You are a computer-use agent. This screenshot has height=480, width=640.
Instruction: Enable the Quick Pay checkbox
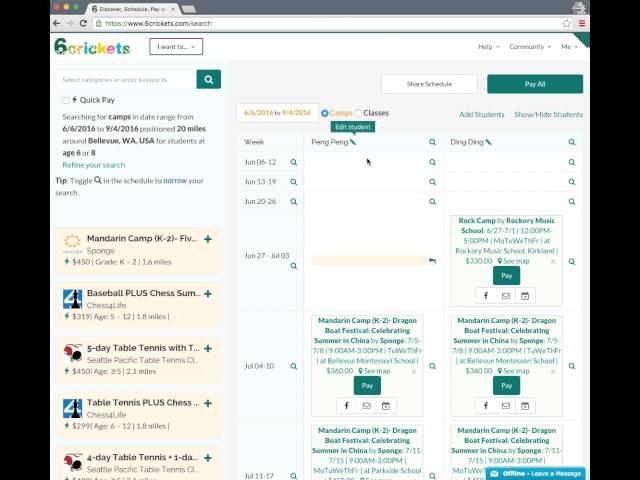65,100
